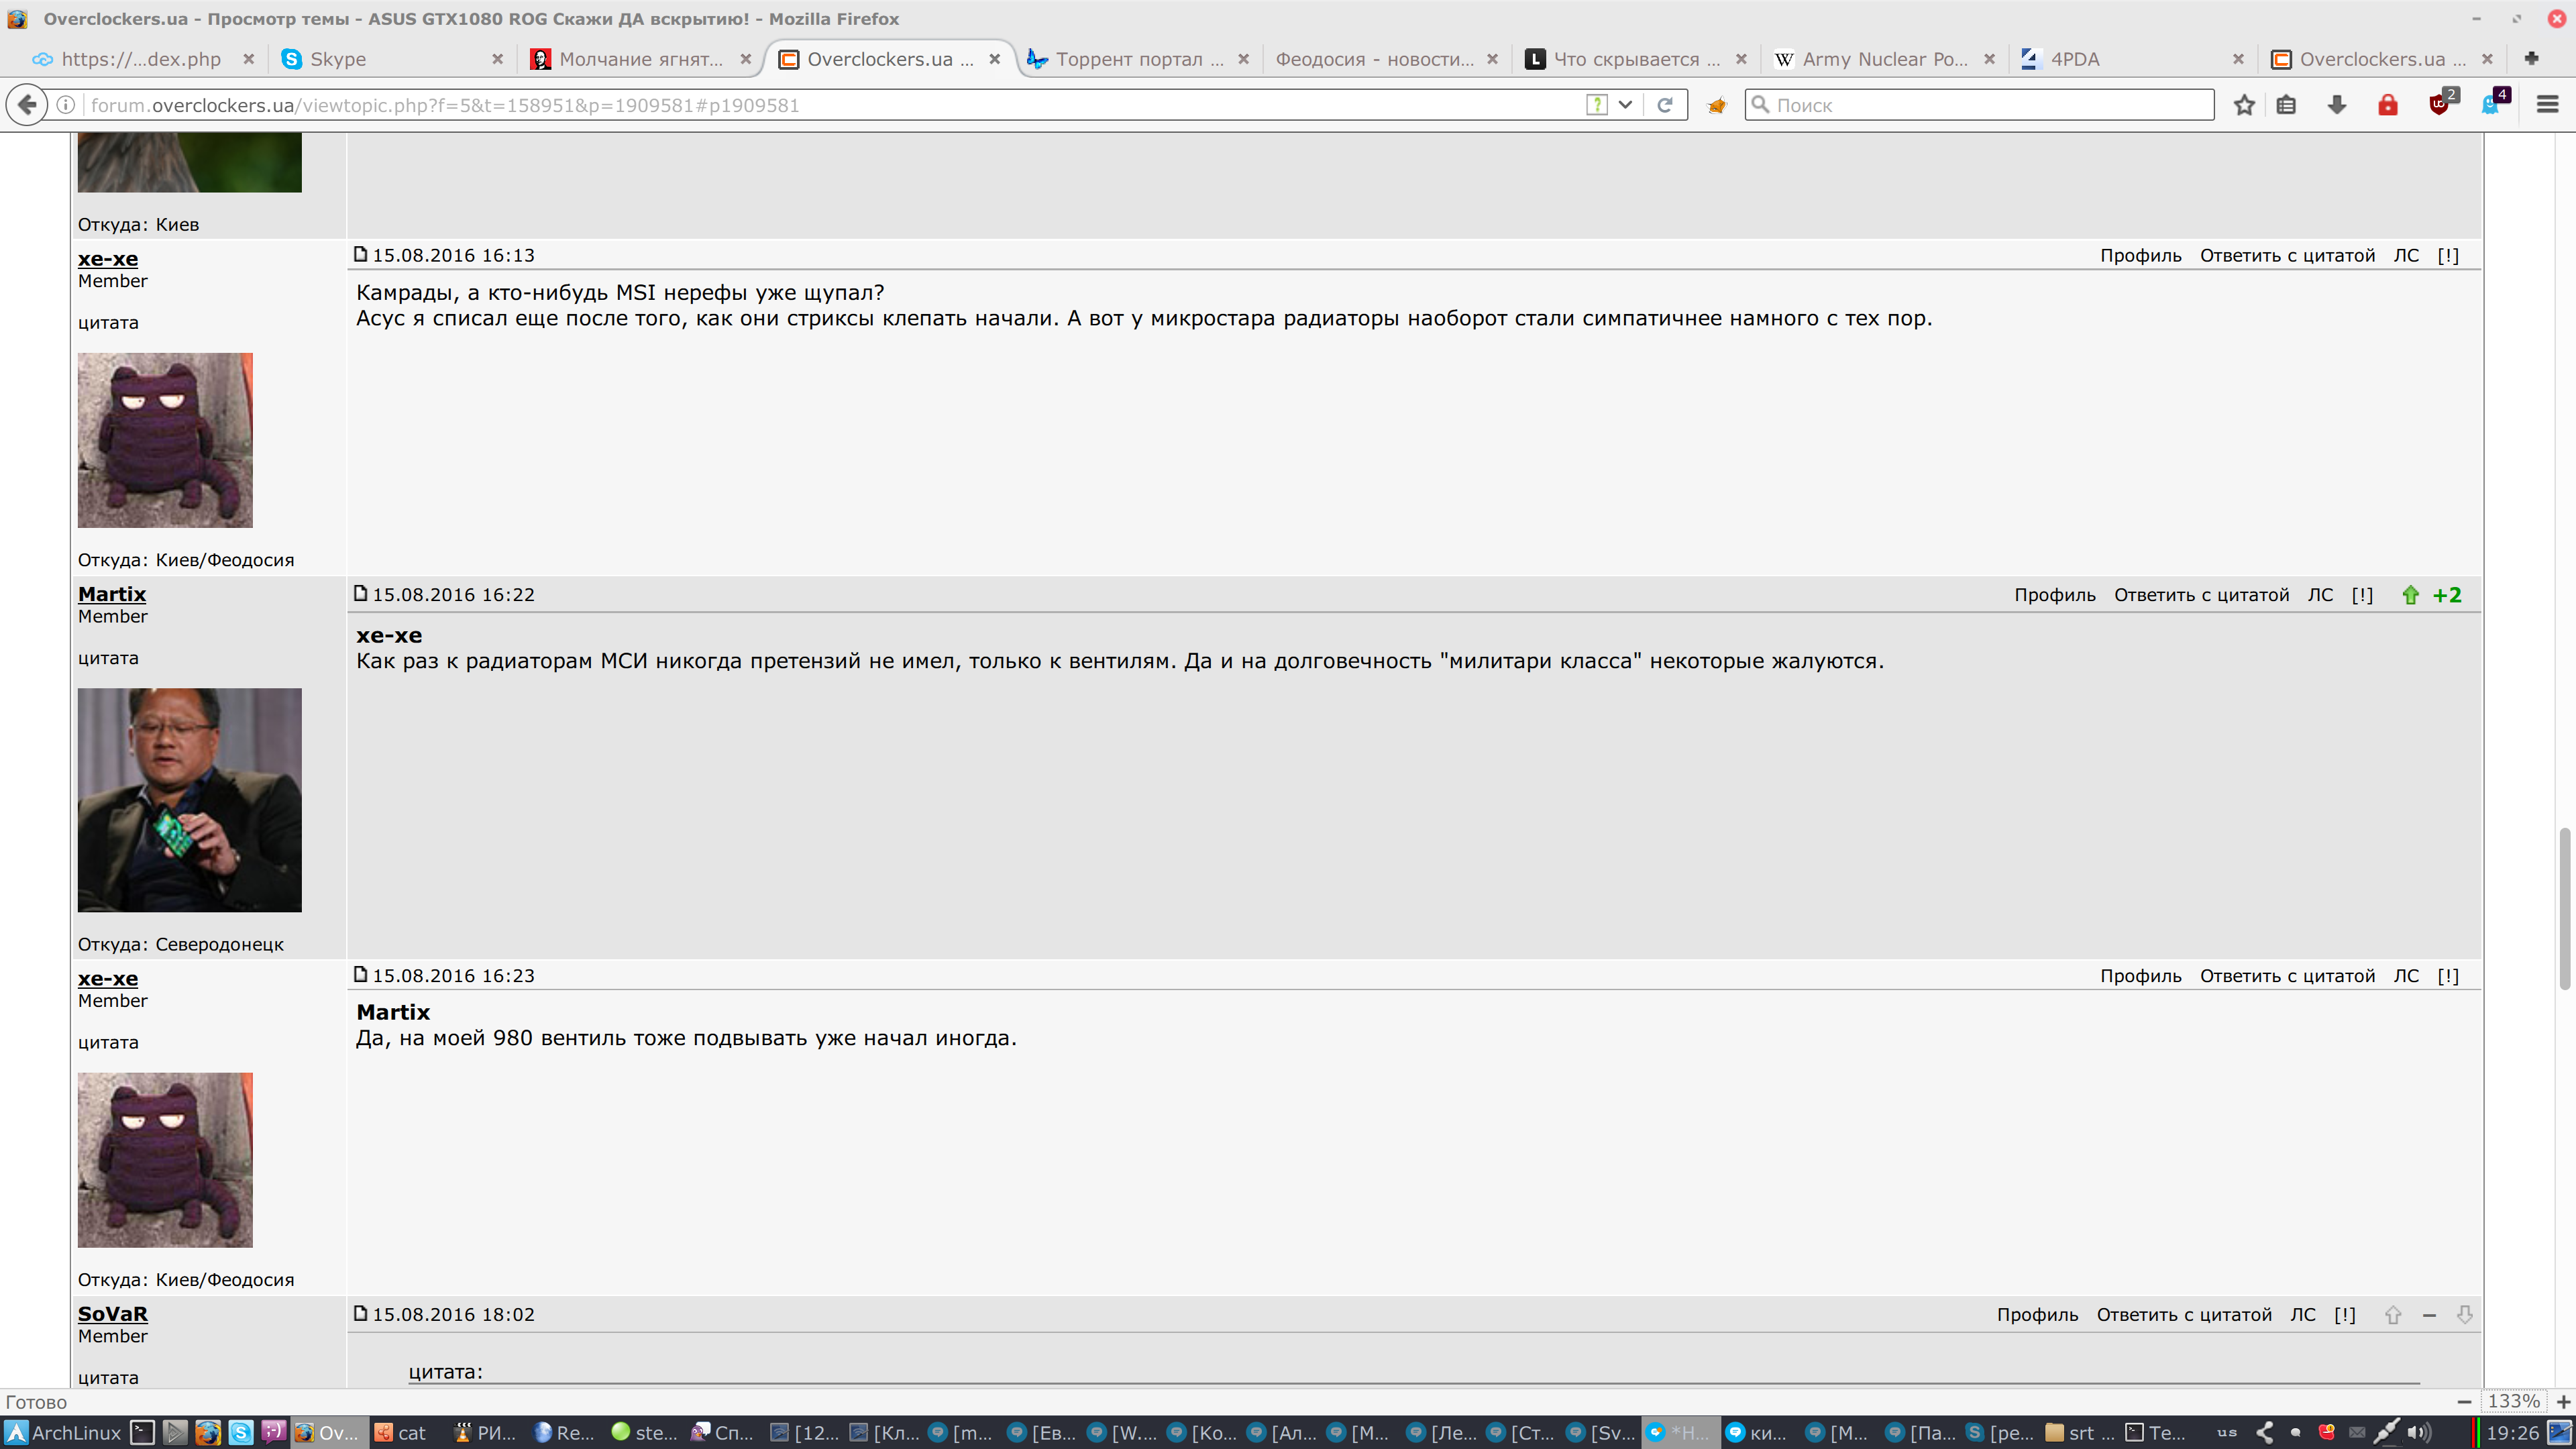This screenshot has width=2576, height=1449.
Task: Open the ArchLinux start menu
Action: point(62,1432)
